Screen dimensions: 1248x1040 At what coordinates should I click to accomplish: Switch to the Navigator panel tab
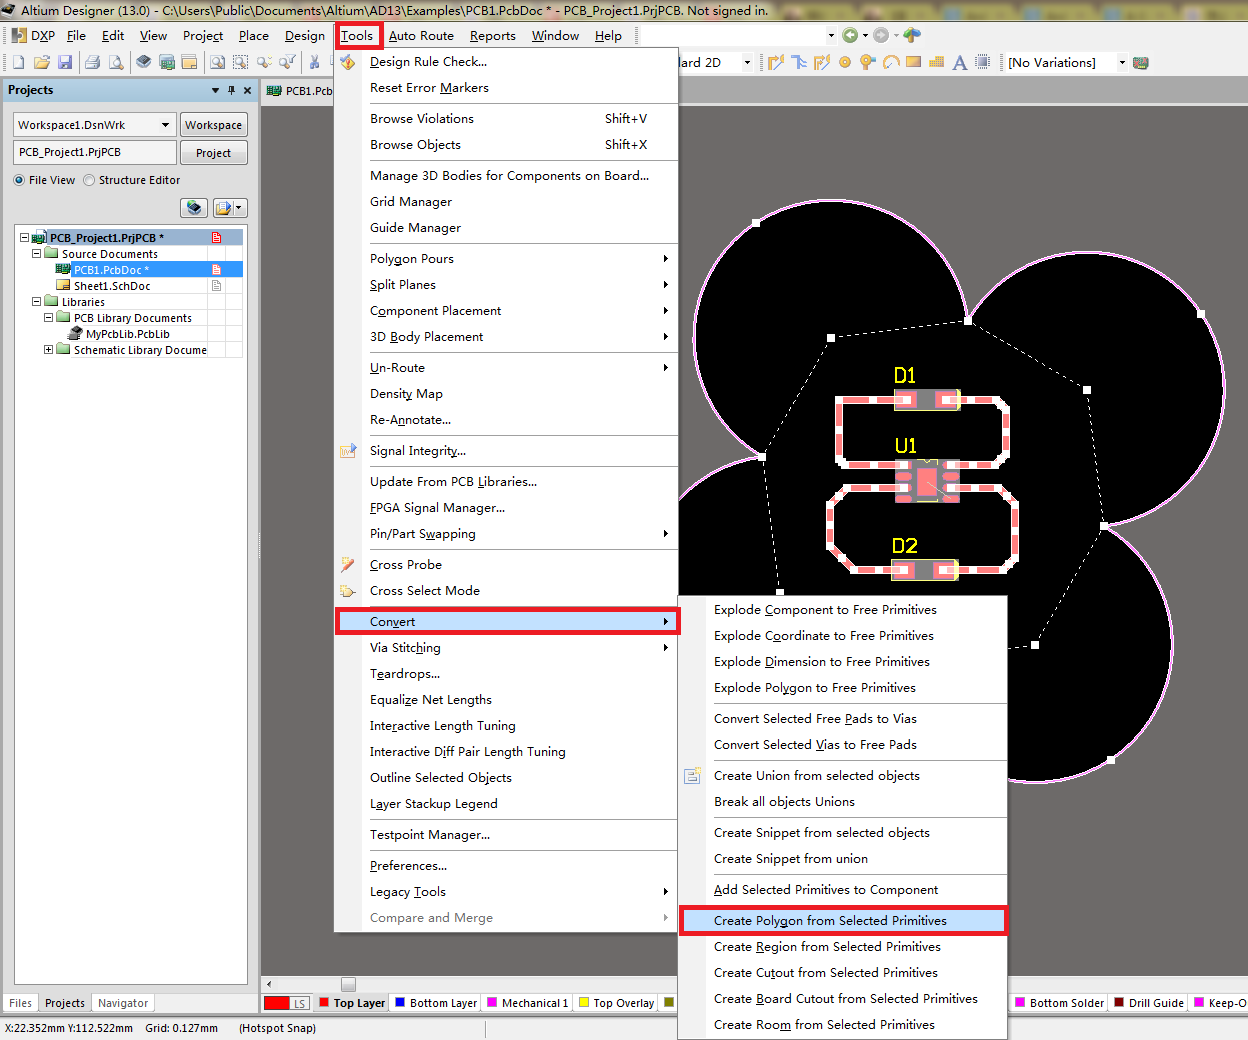(x=123, y=1003)
